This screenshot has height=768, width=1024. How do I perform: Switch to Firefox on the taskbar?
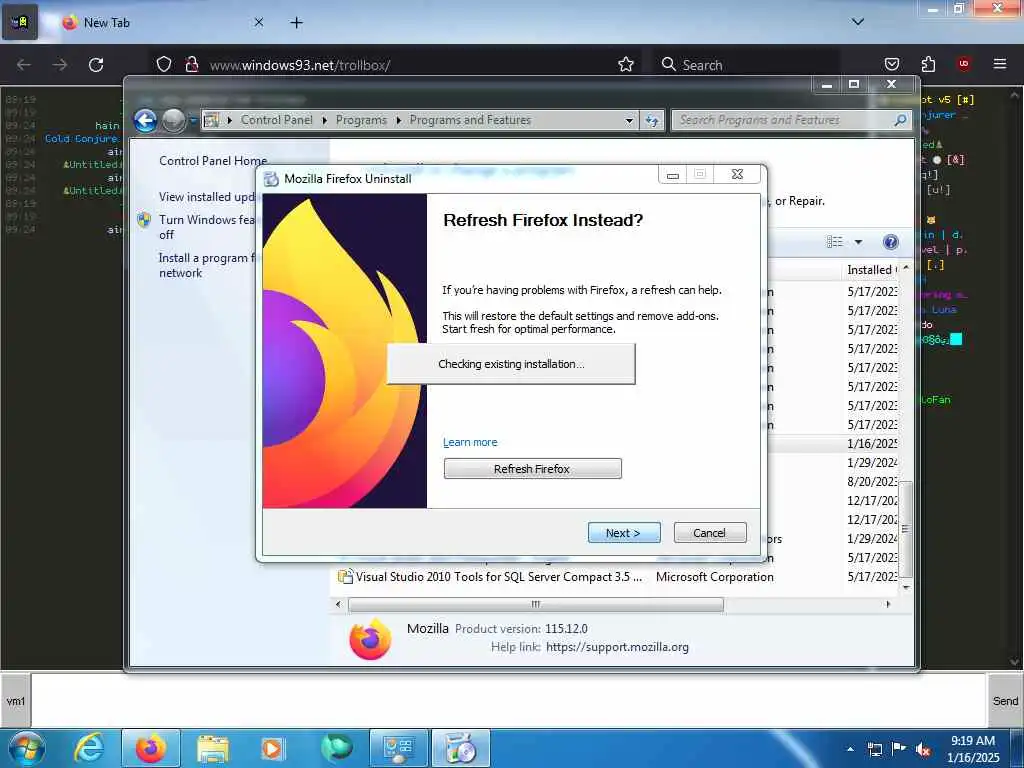click(x=151, y=748)
